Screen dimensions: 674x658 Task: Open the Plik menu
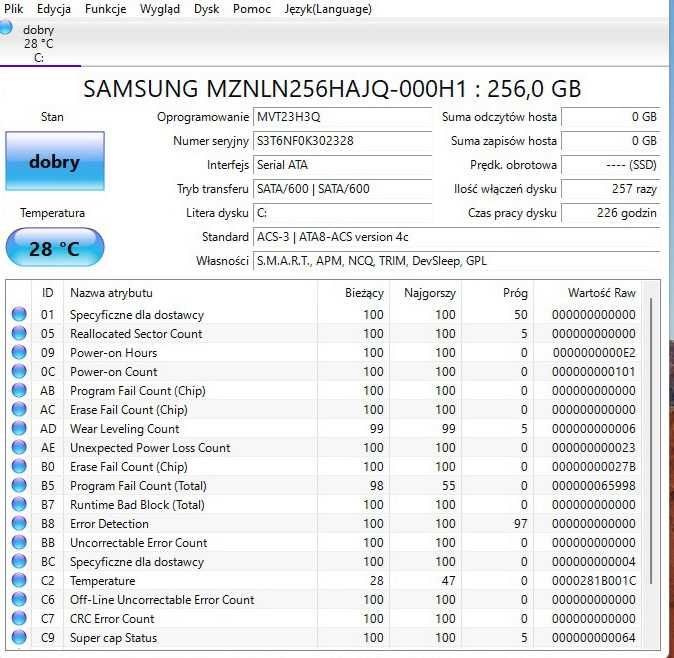13,9
